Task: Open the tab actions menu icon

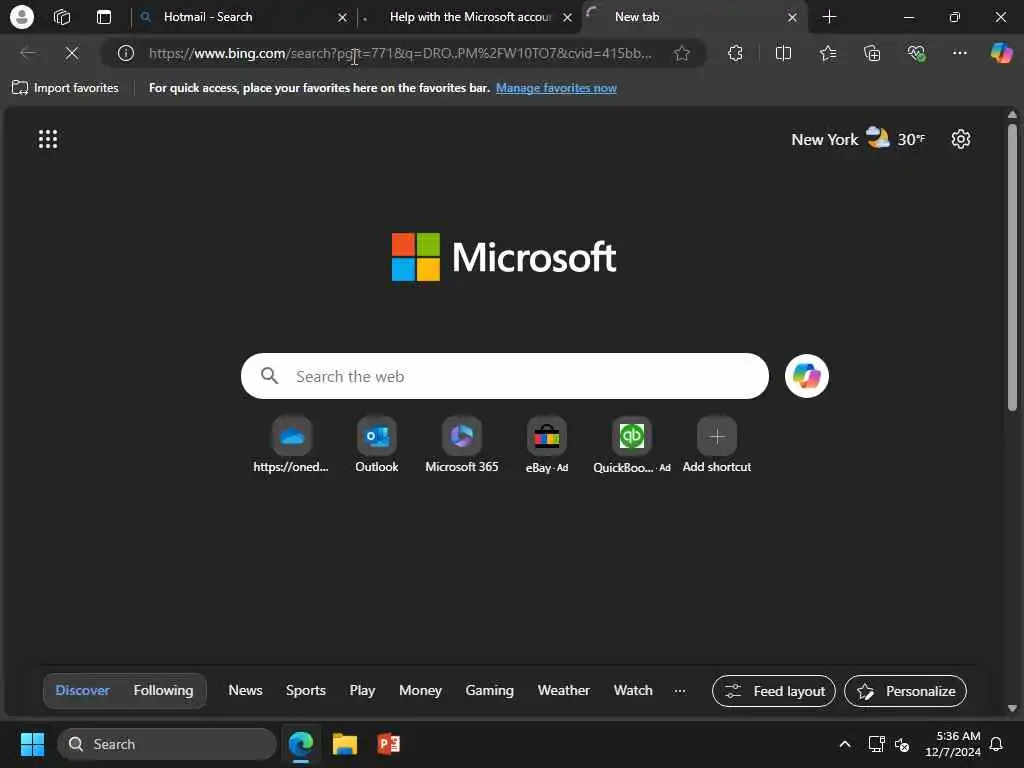Action: click(x=104, y=17)
